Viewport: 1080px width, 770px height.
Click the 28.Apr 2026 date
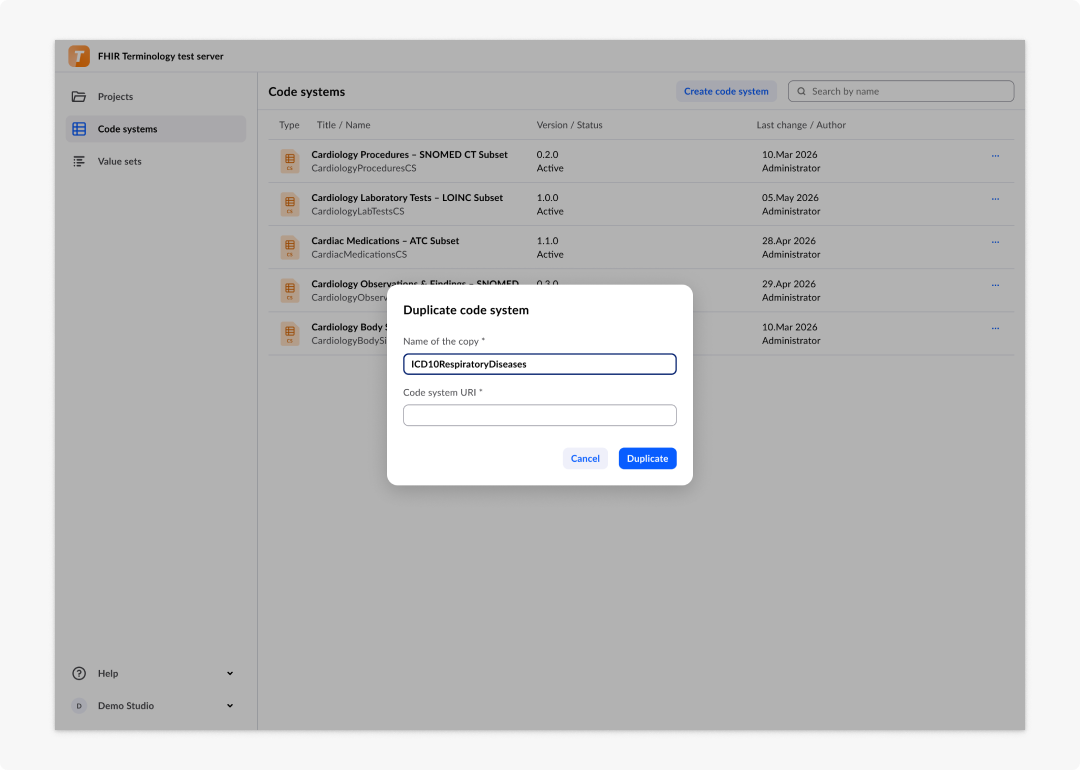coord(789,240)
